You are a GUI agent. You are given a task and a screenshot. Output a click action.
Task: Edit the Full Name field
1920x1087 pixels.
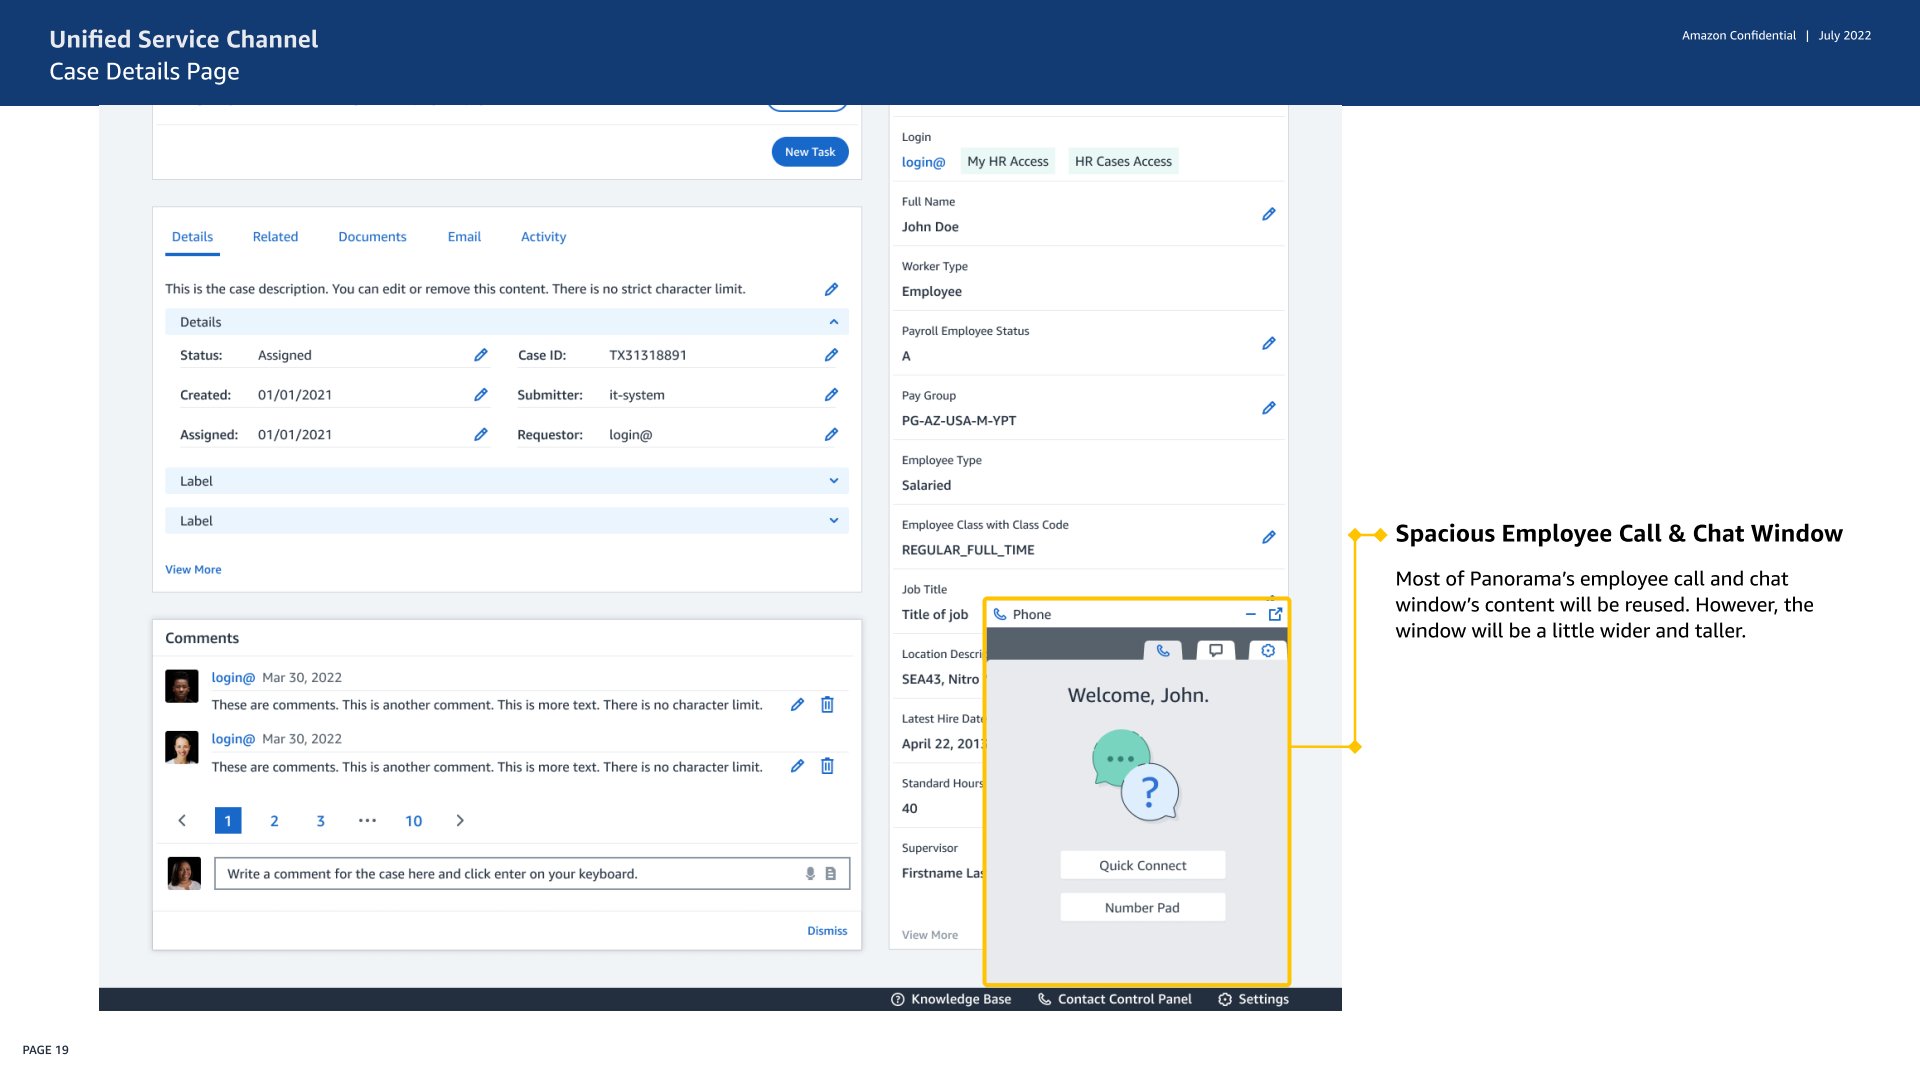(x=1269, y=214)
